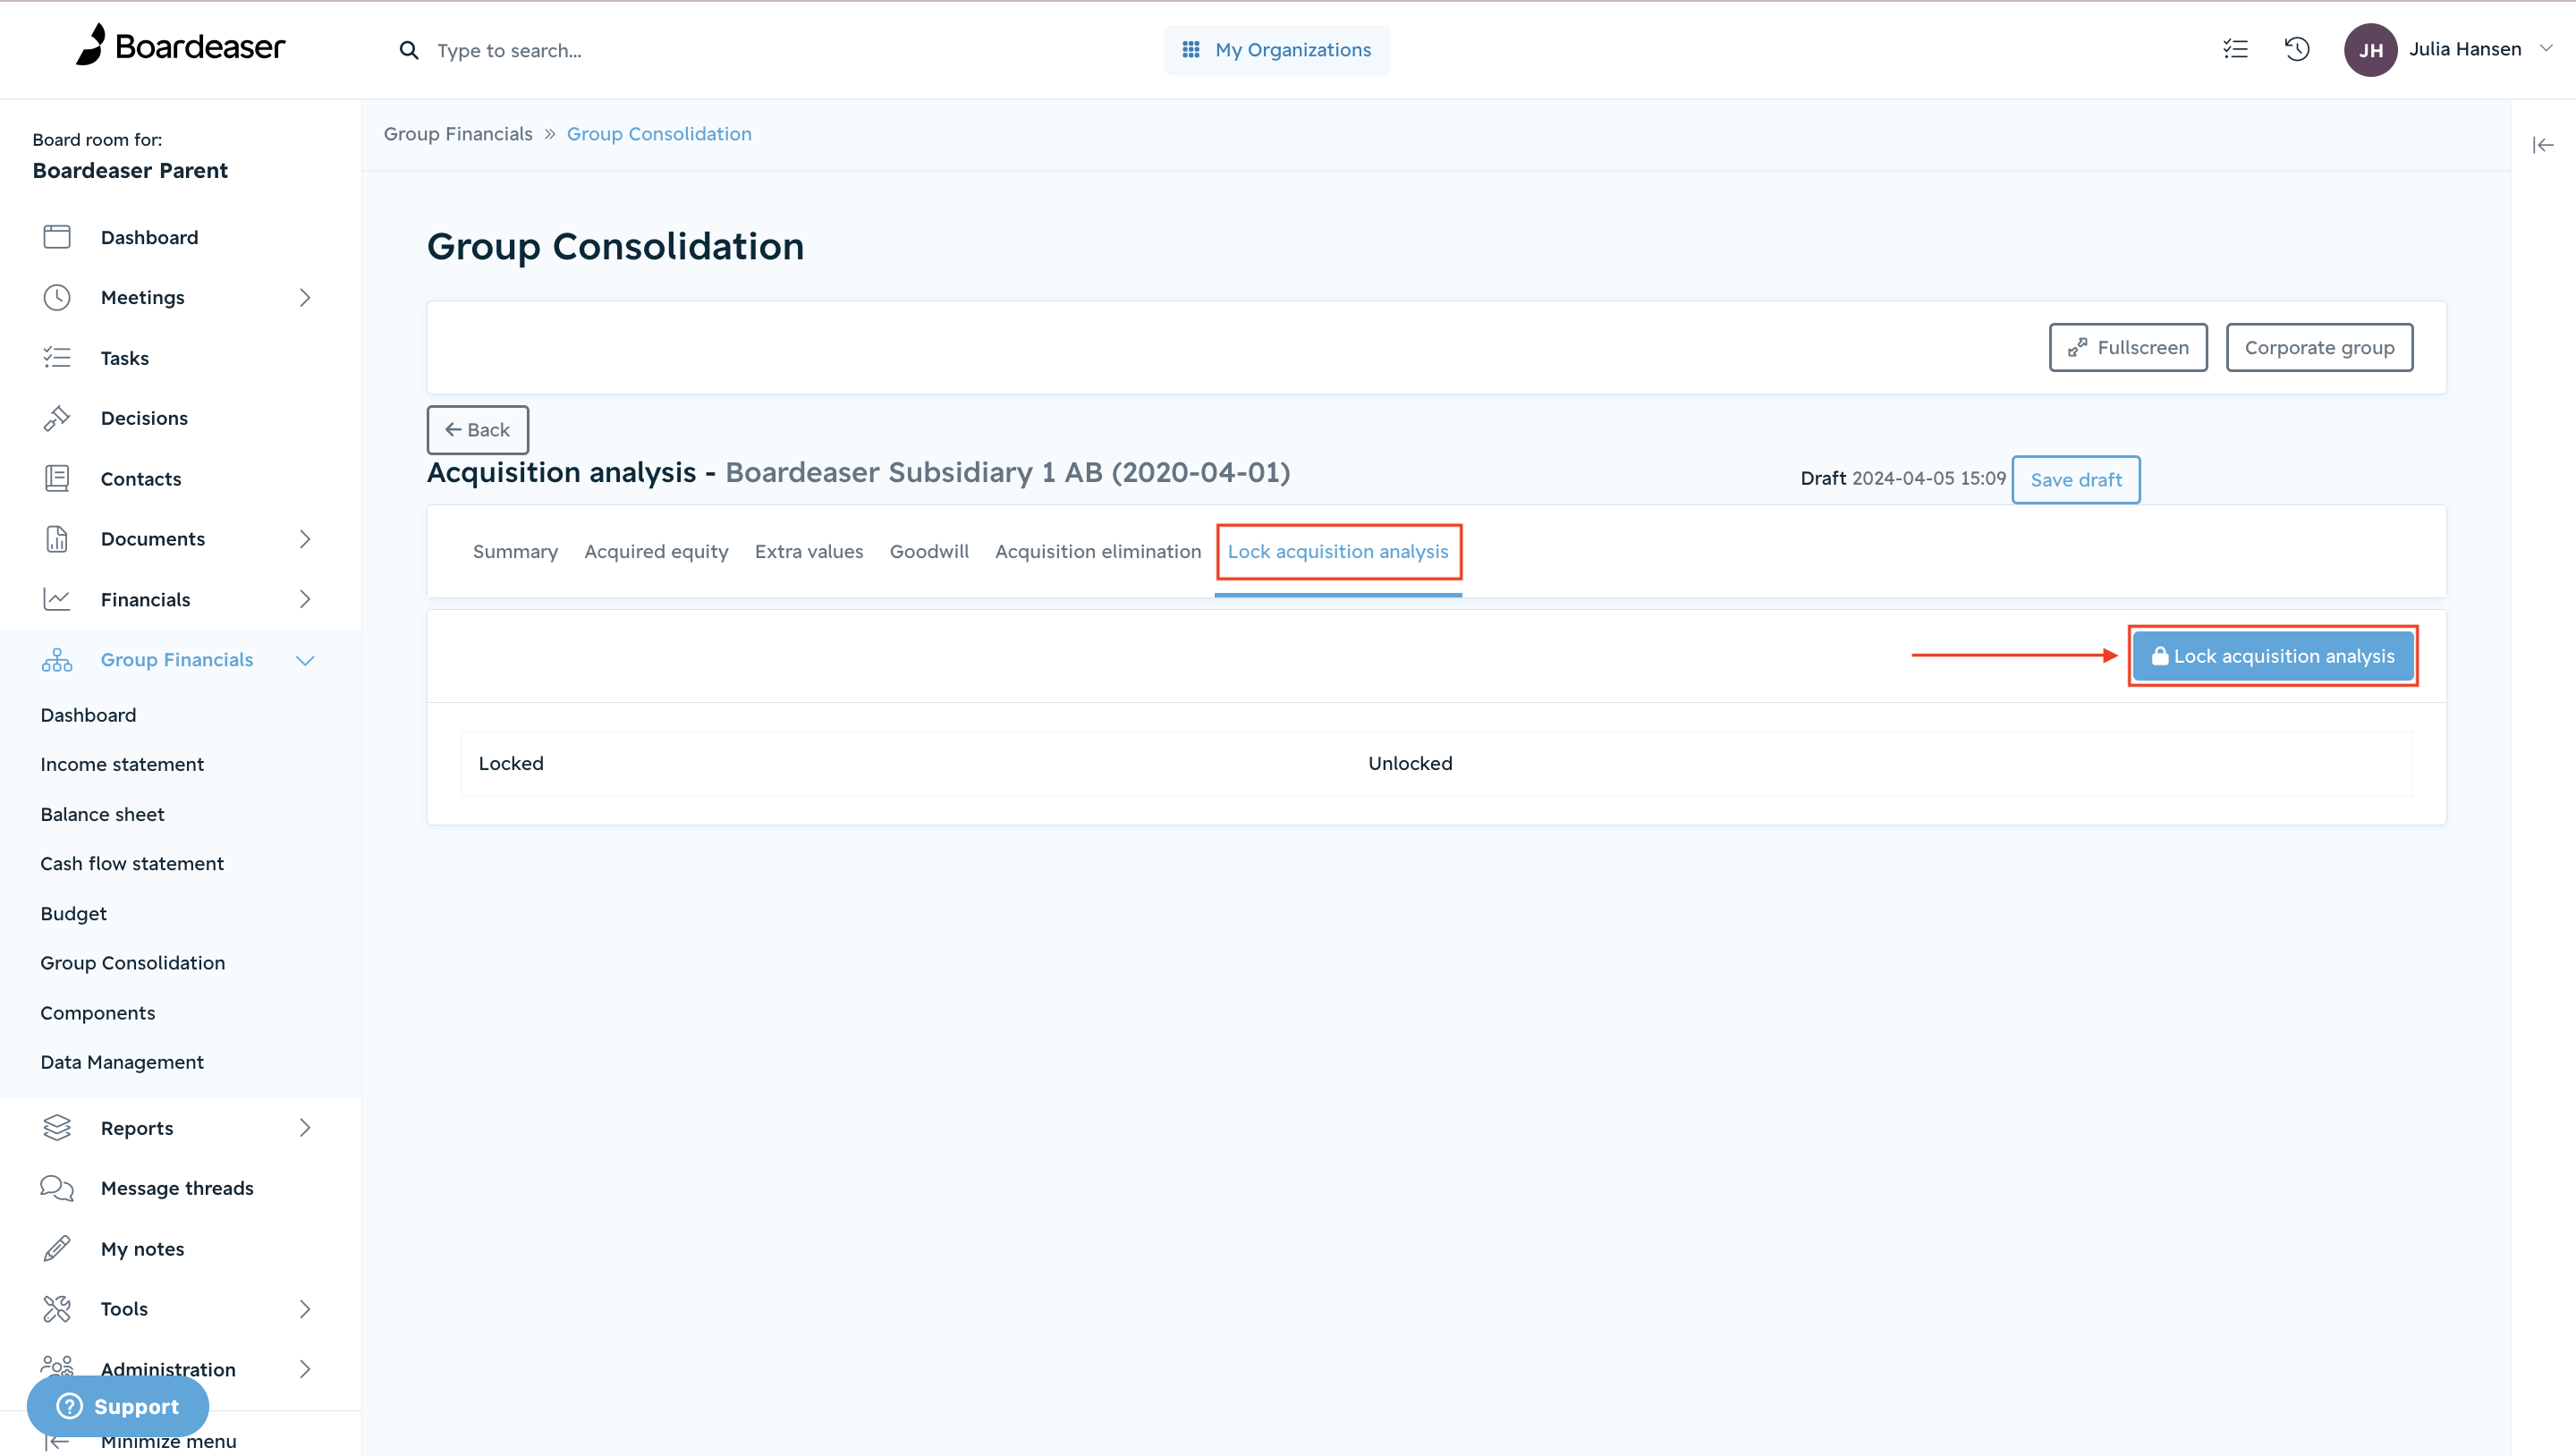Open the Extra values tab
The width and height of the screenshot is (2576, 1456).
click(809, 552)
